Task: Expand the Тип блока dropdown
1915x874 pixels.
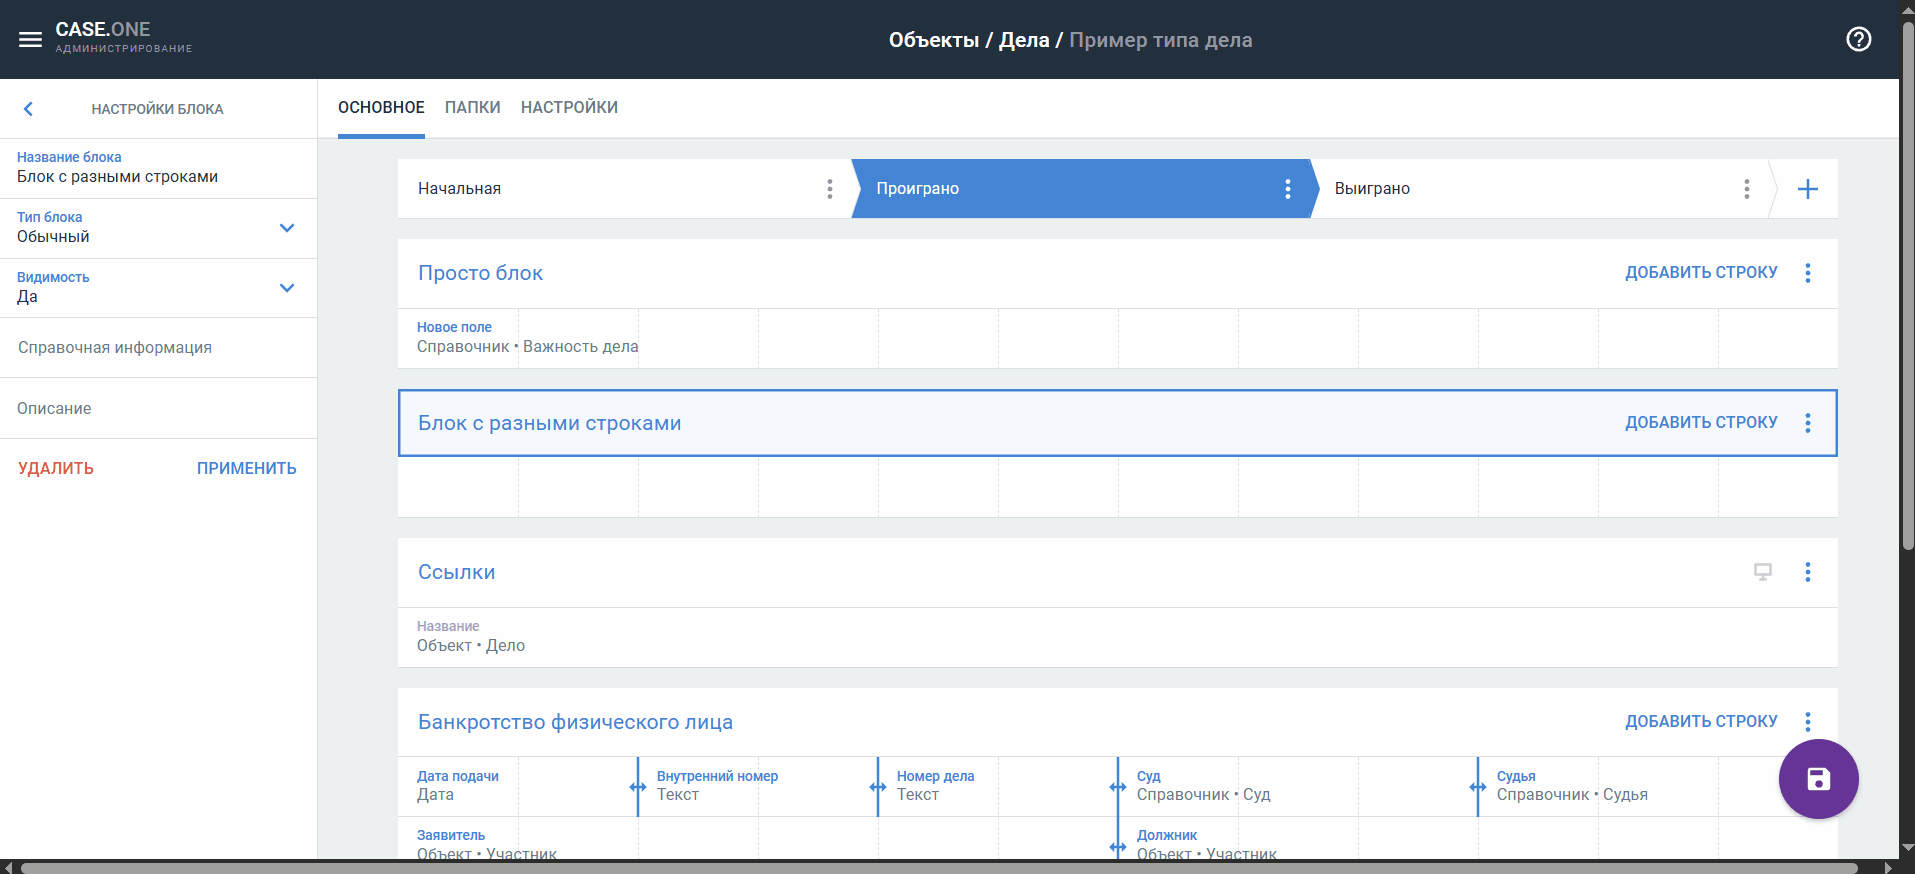Action: (286, 228)
